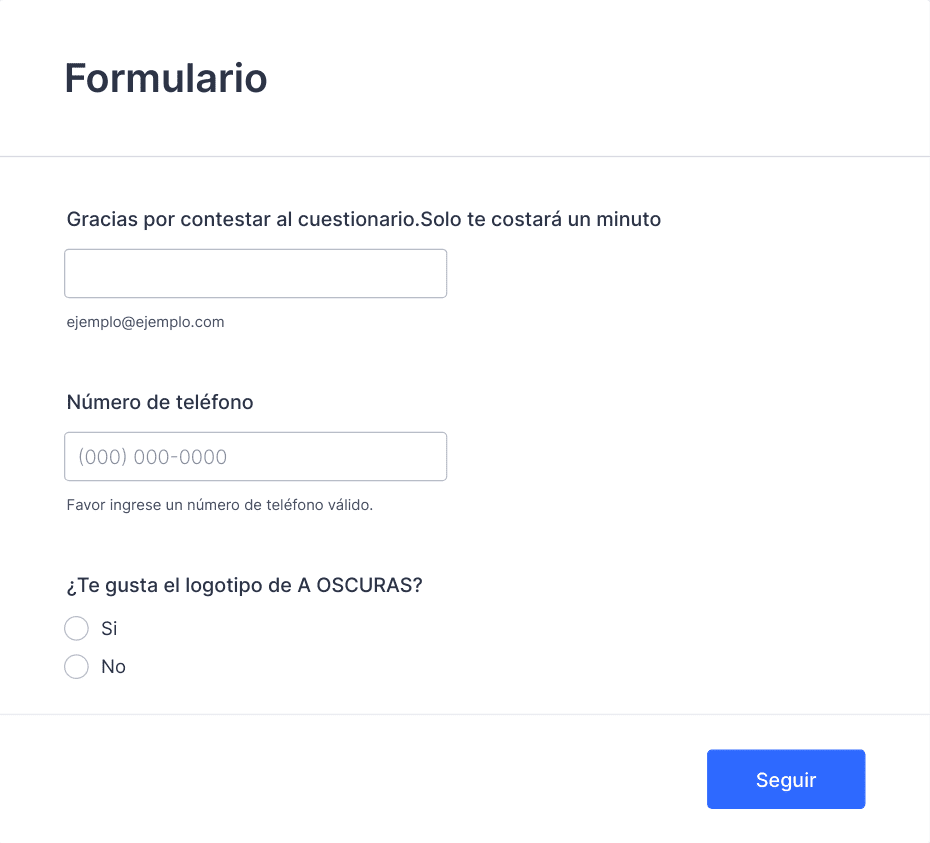Click the "Gracias por contestar al cuestionario" label

click(x=241, y=220)
